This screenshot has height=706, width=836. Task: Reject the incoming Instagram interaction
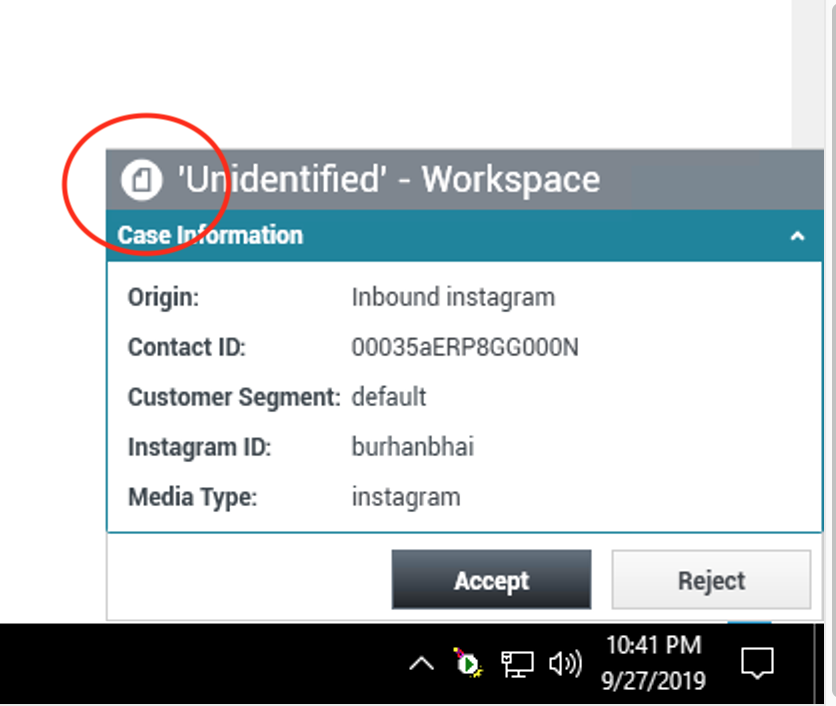(711, 580)
